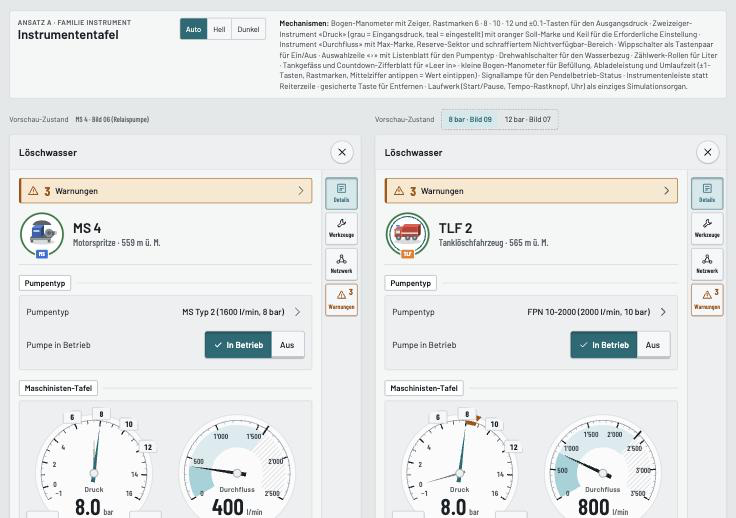Viewport: 736px width, 518px height.
Task: Click the 8.0 bar readout on TLF 2 gauge
Action: point(460,508)
